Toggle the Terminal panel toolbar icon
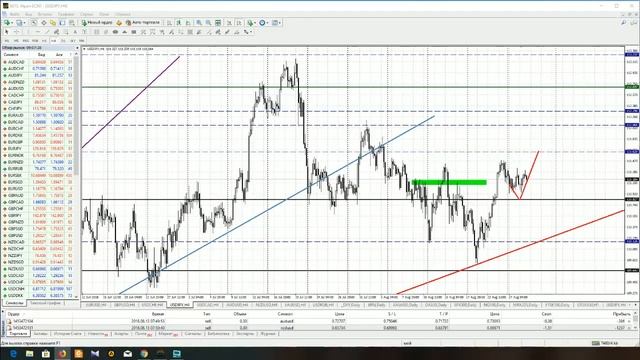The width and height of the screenshot is (640, 360). point(62,22)
